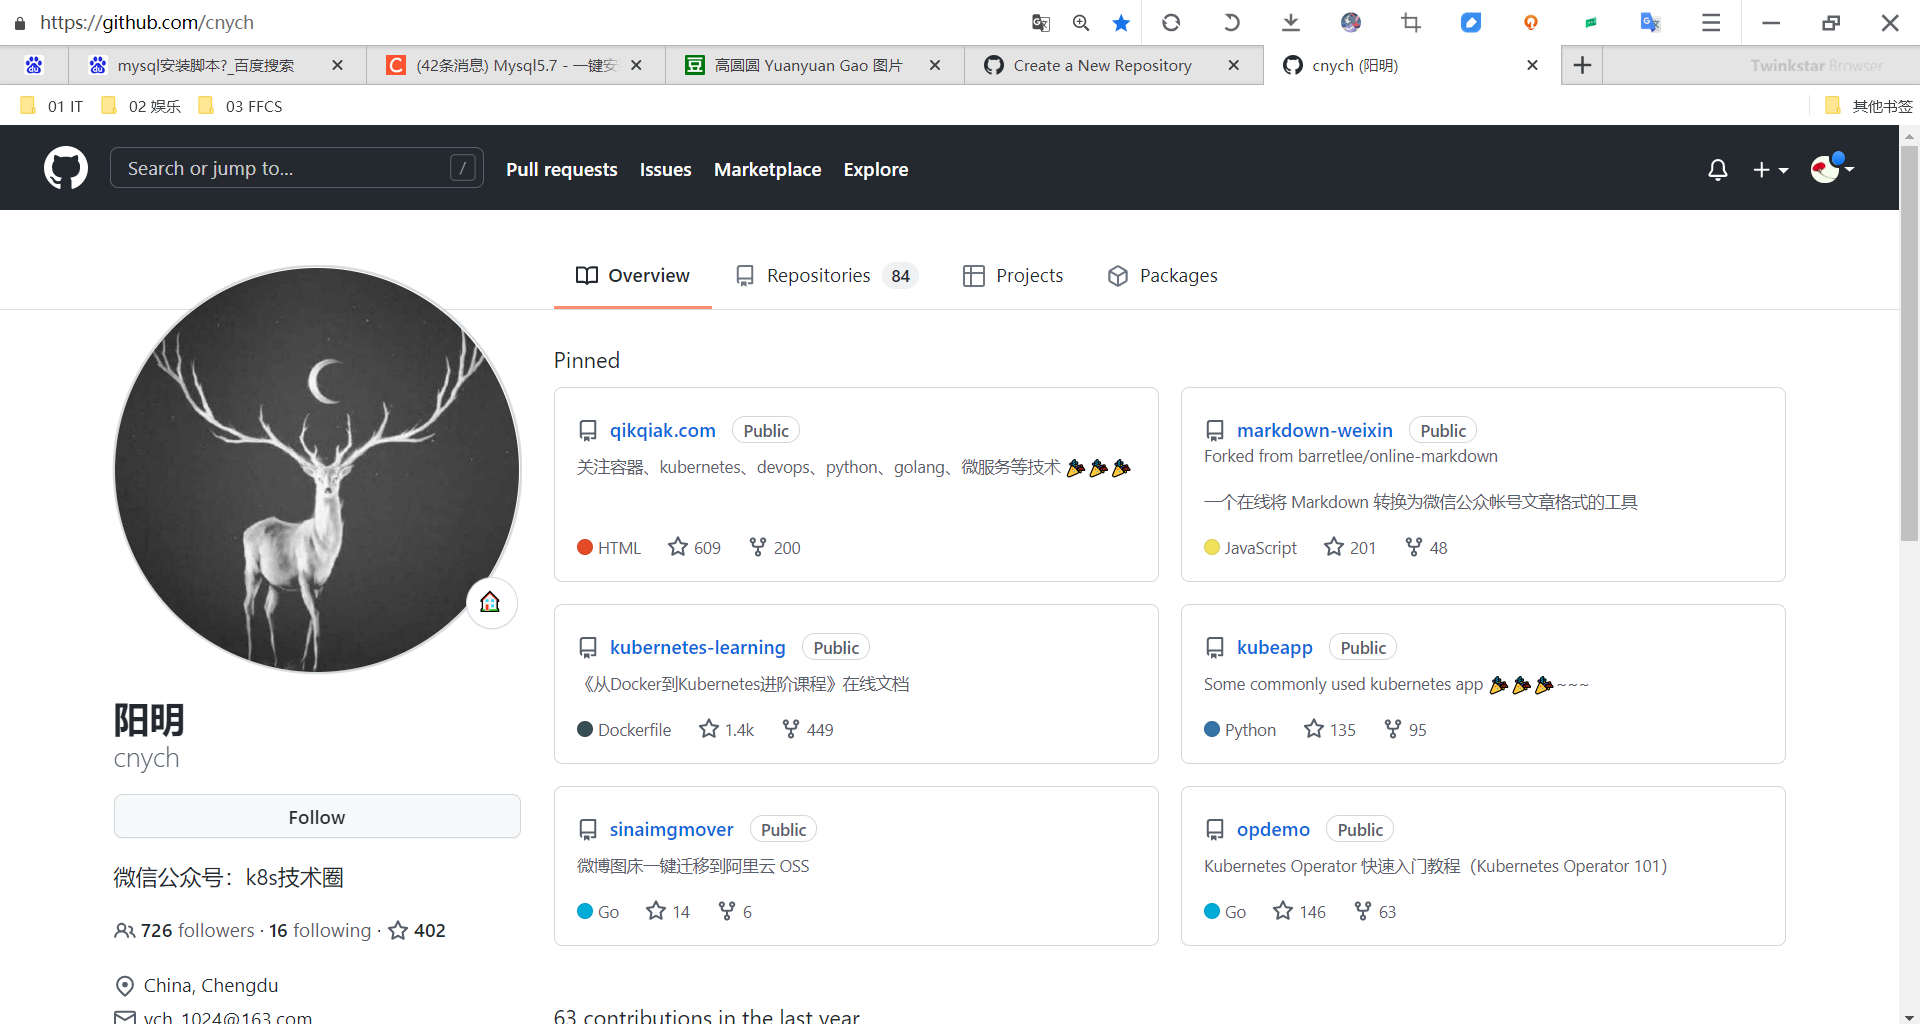
Task: Click the page vertical scrollbar thumb
Action: point(1909,343)
